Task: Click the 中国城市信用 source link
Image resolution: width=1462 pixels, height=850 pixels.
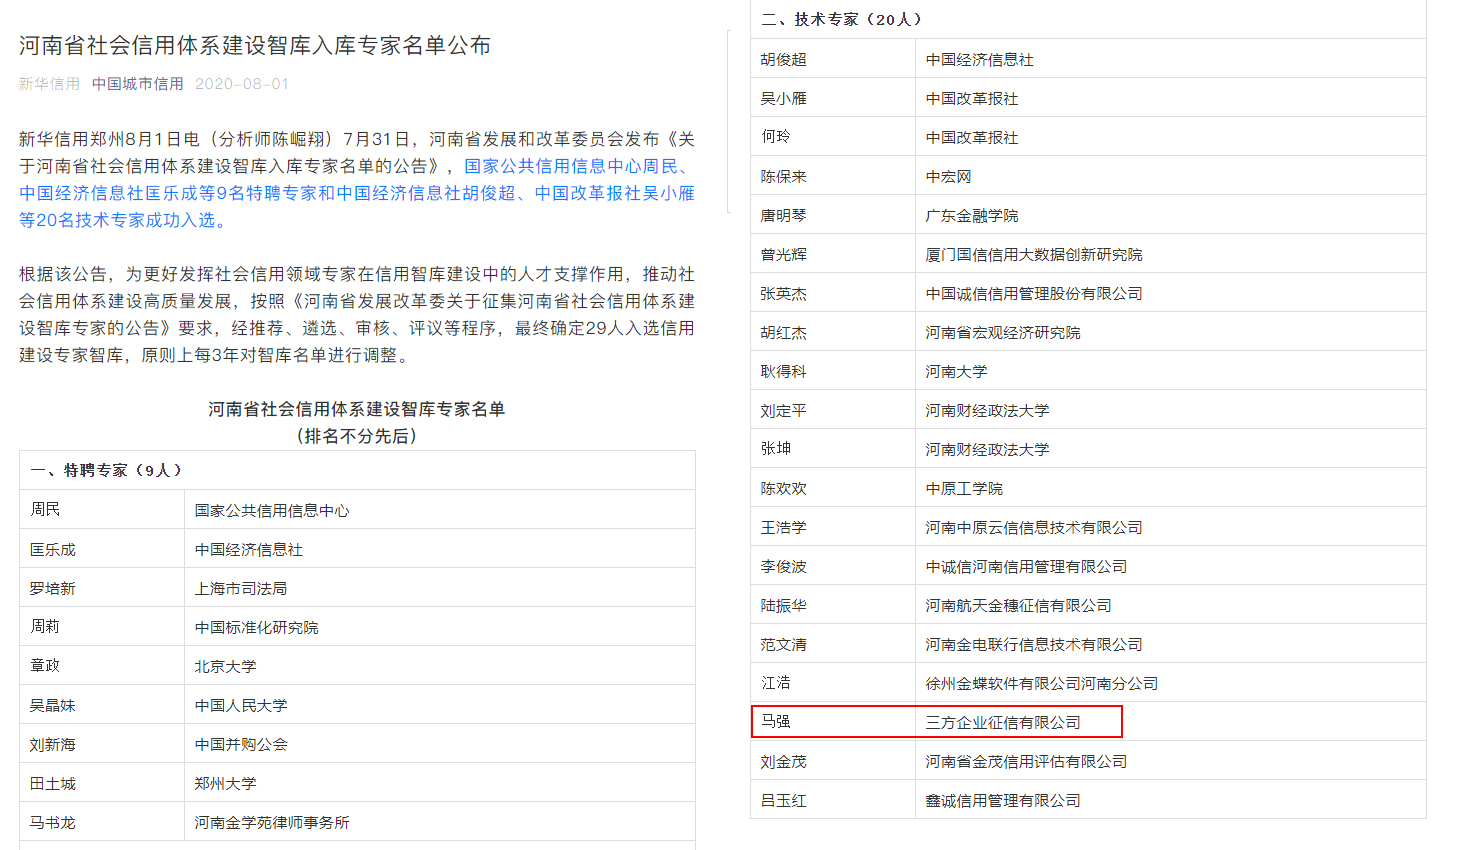Action: (x=137, y=84)
